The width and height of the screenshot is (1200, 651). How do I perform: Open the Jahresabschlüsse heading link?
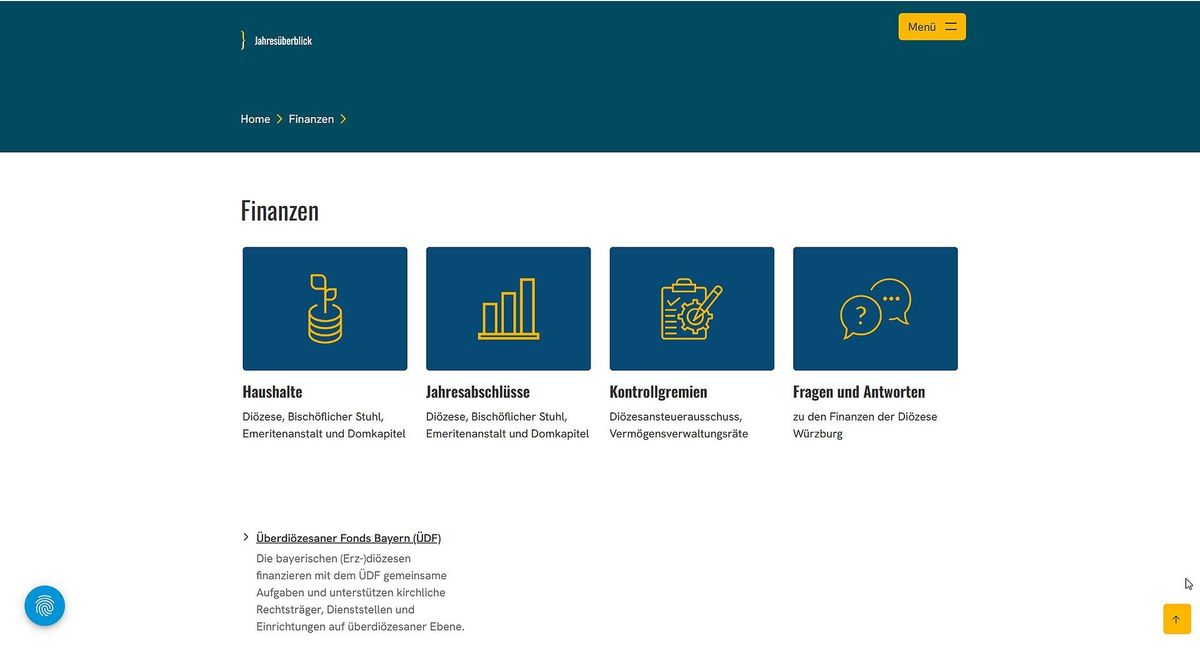[x=477, y=392]
